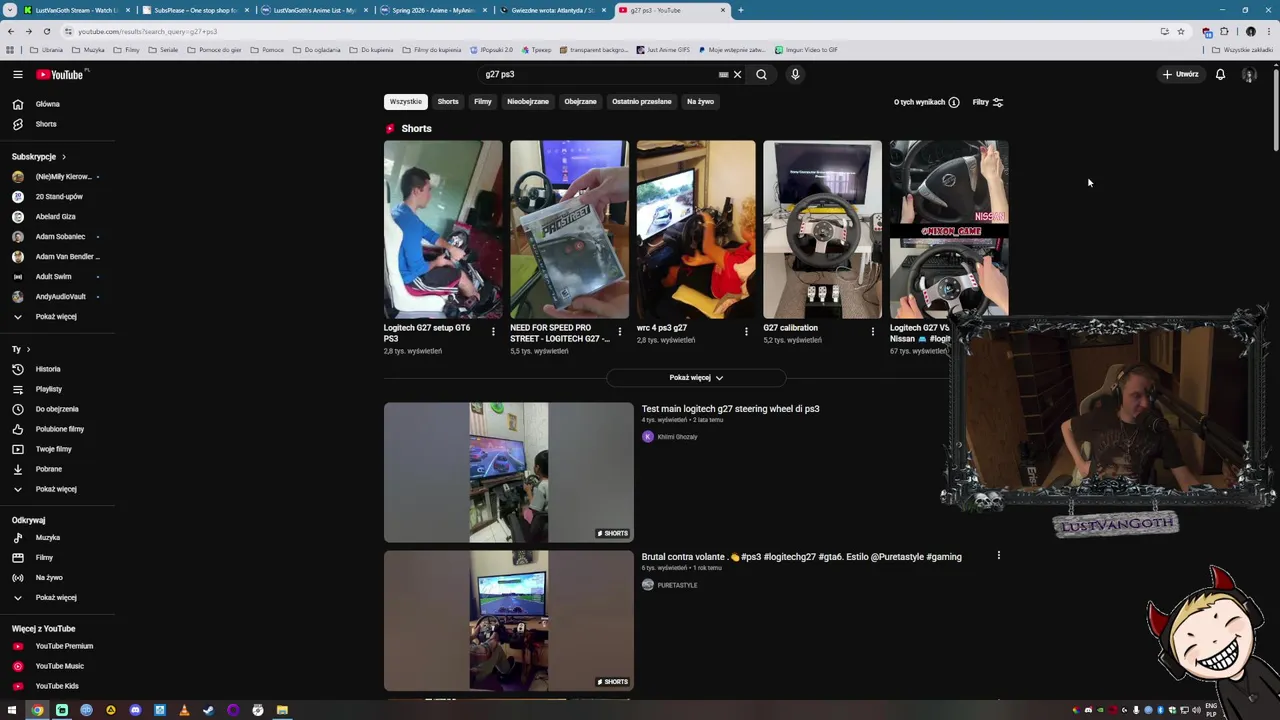Open Chrome icon in the taskbar

click(37, 710)
